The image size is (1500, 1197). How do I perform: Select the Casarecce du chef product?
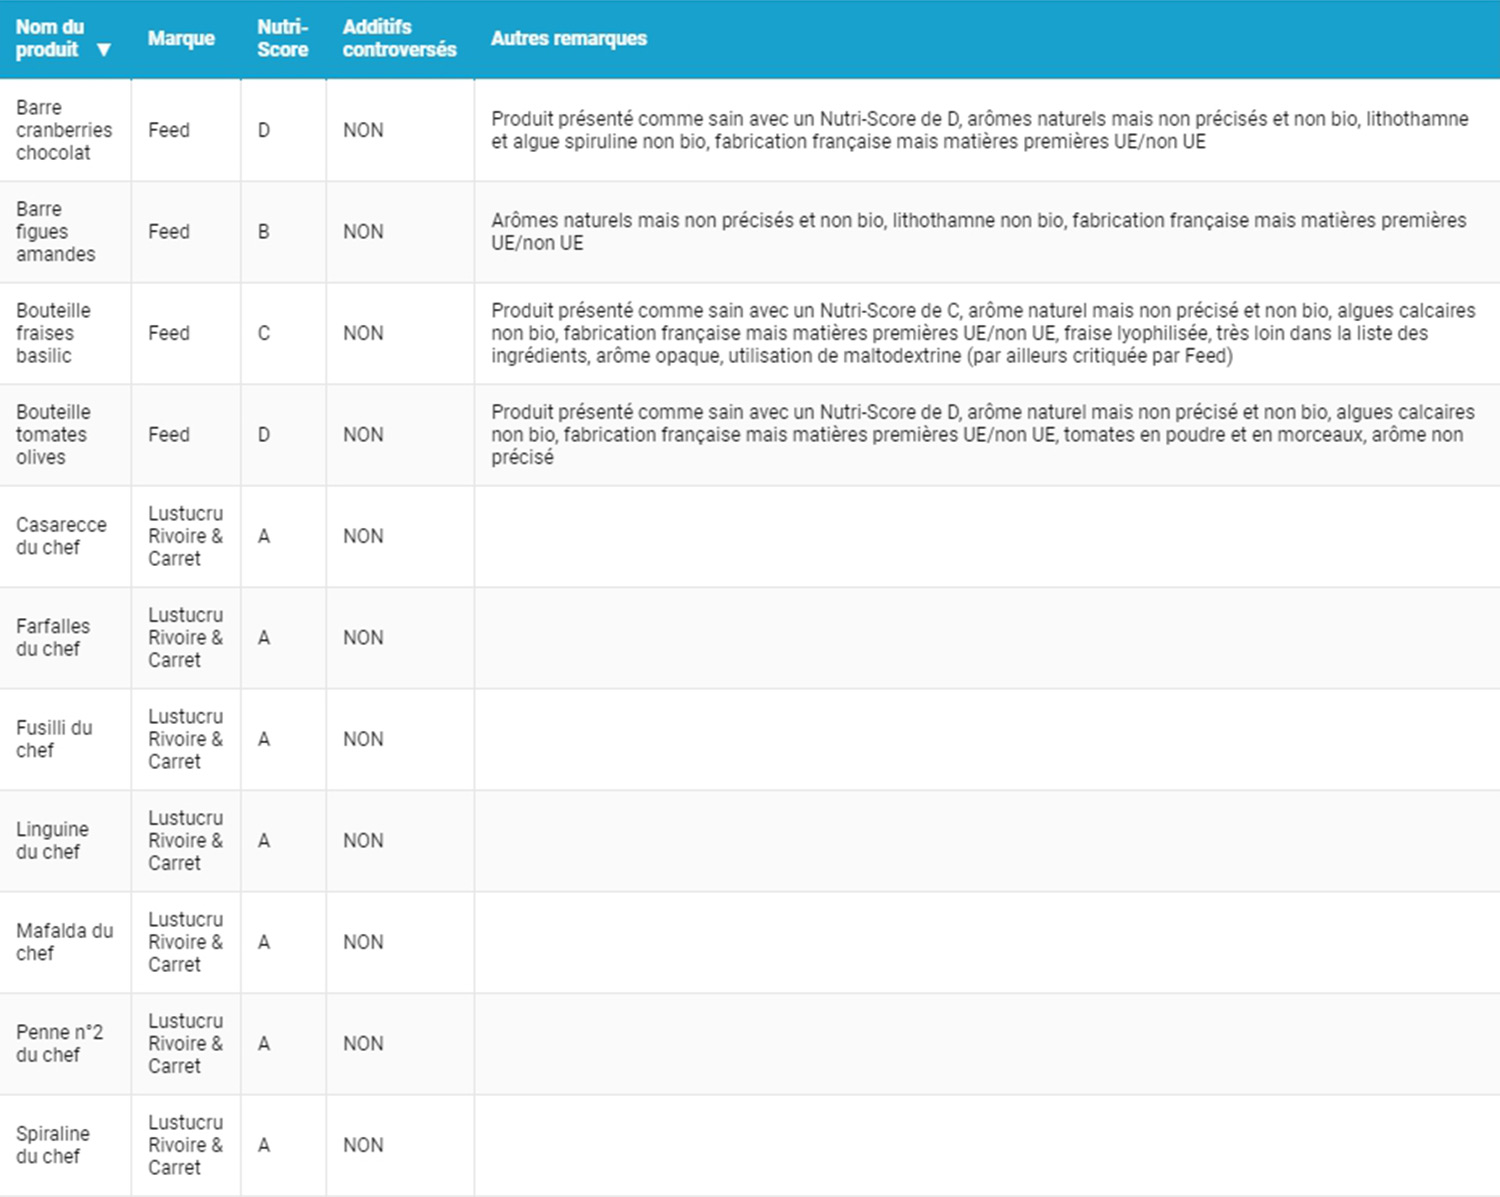pyautogui.click(x=61, y=536)
